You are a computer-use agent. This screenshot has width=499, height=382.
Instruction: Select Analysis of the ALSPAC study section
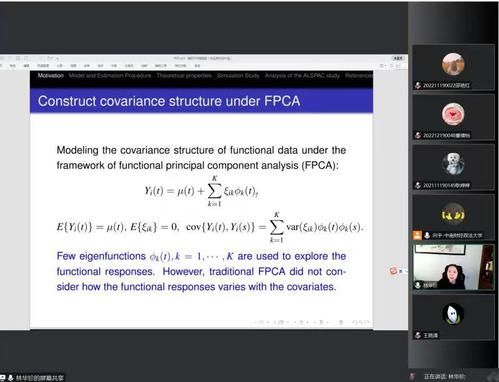coord(302,76)
